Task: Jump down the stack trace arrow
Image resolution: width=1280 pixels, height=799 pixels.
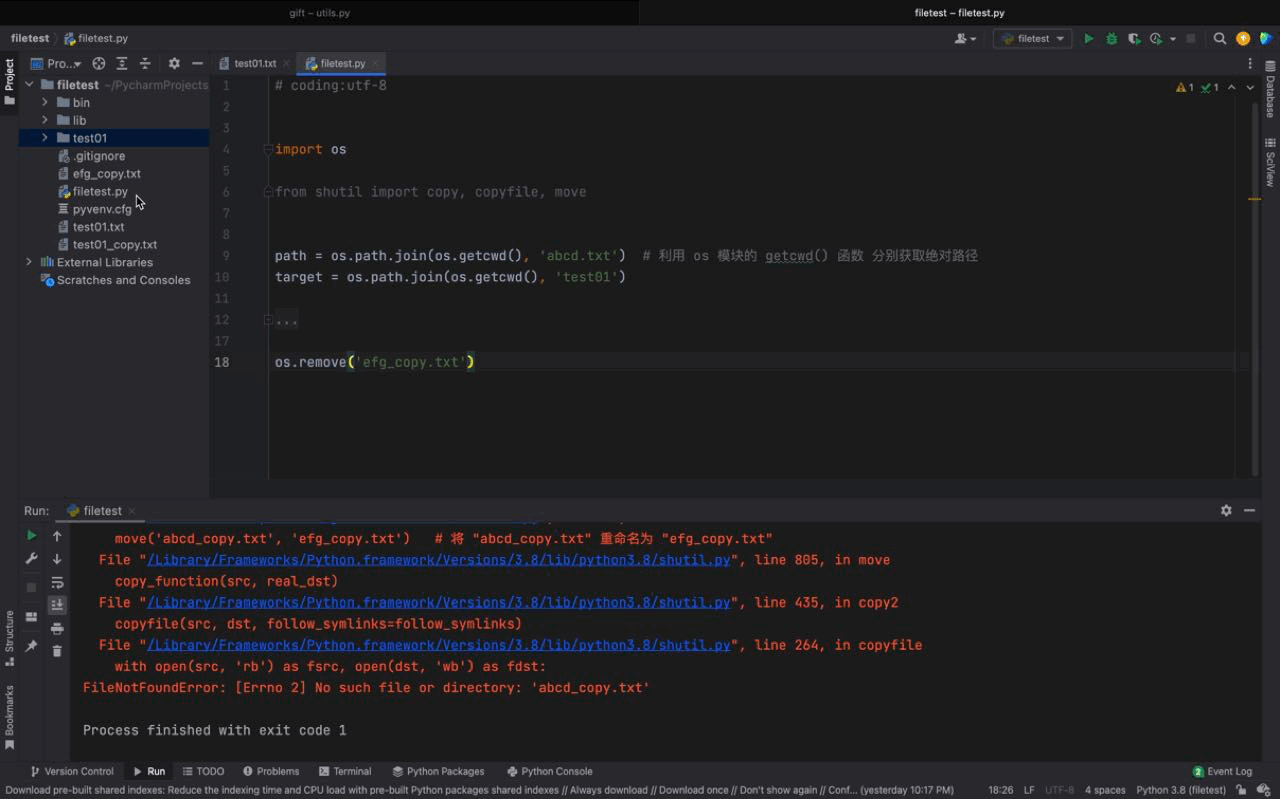Action: point(57,559)
